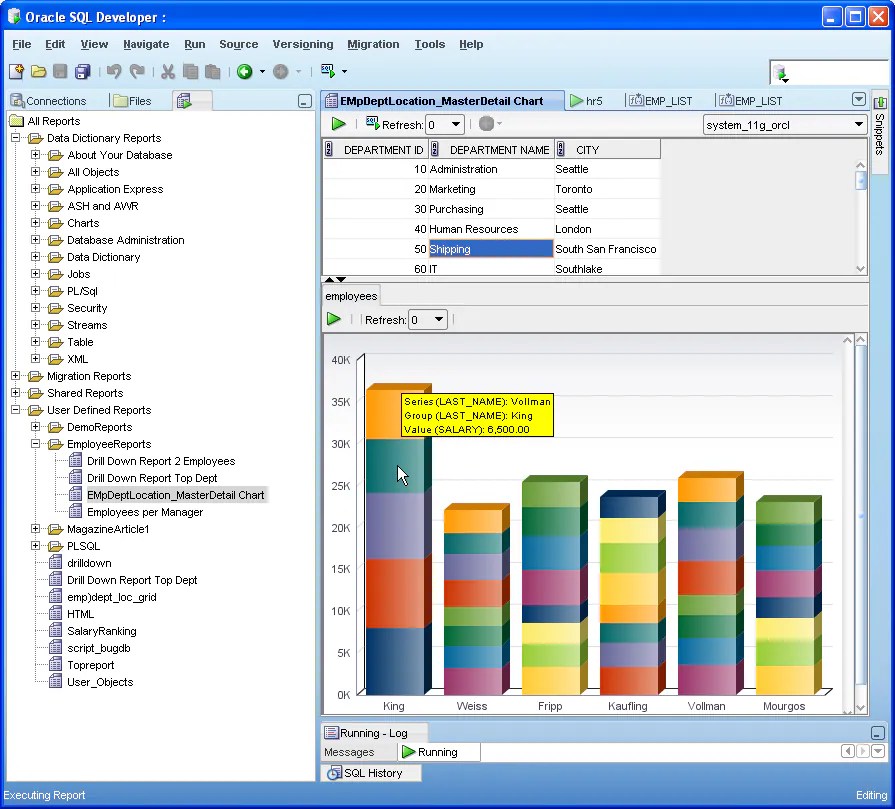Expand the Migration Reports node
This screenshot has width=895, height=809.
15,376
